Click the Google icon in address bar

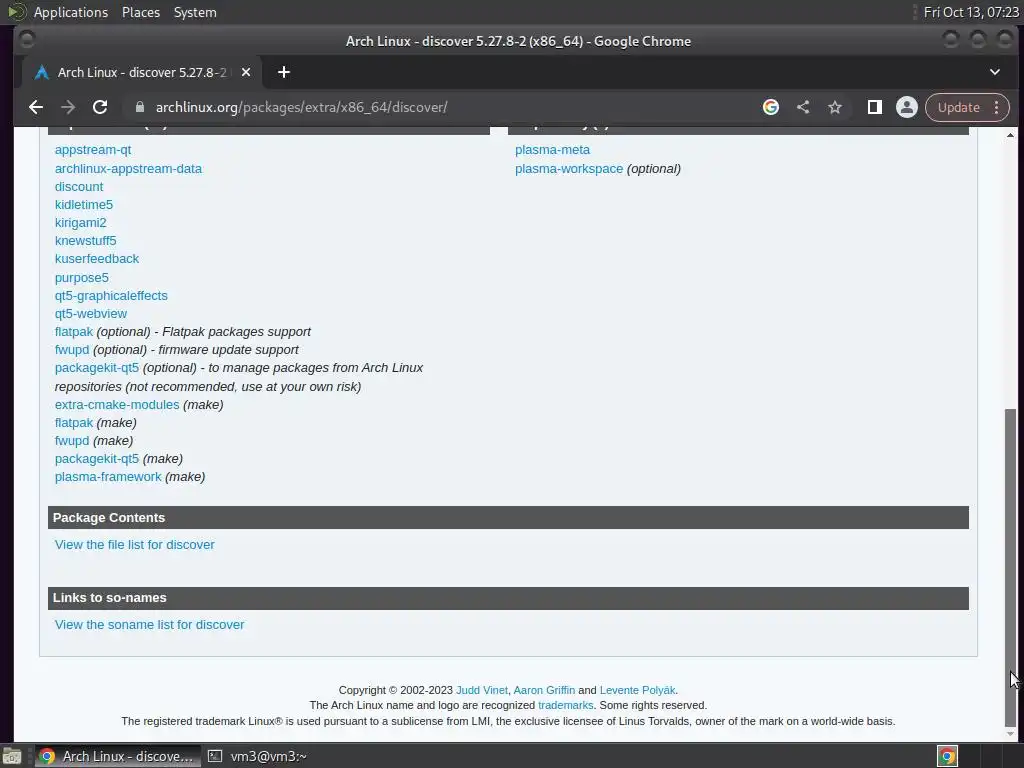[771, 107]
